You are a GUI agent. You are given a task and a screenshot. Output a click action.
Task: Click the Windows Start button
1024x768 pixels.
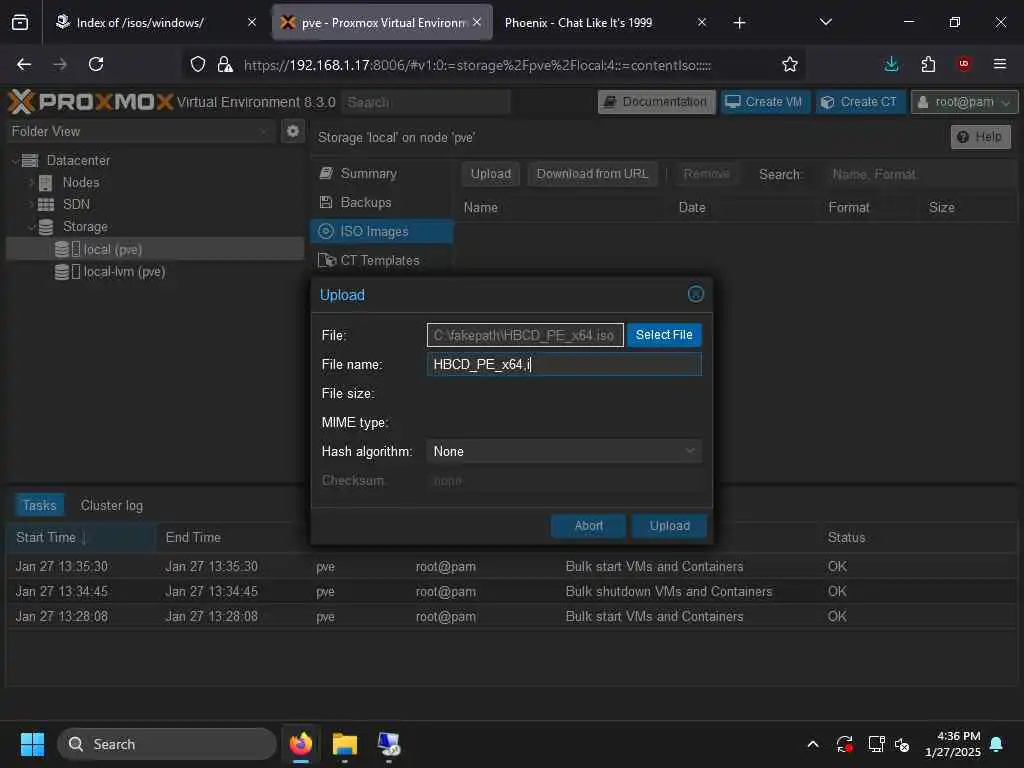click(x=32, y=744)
